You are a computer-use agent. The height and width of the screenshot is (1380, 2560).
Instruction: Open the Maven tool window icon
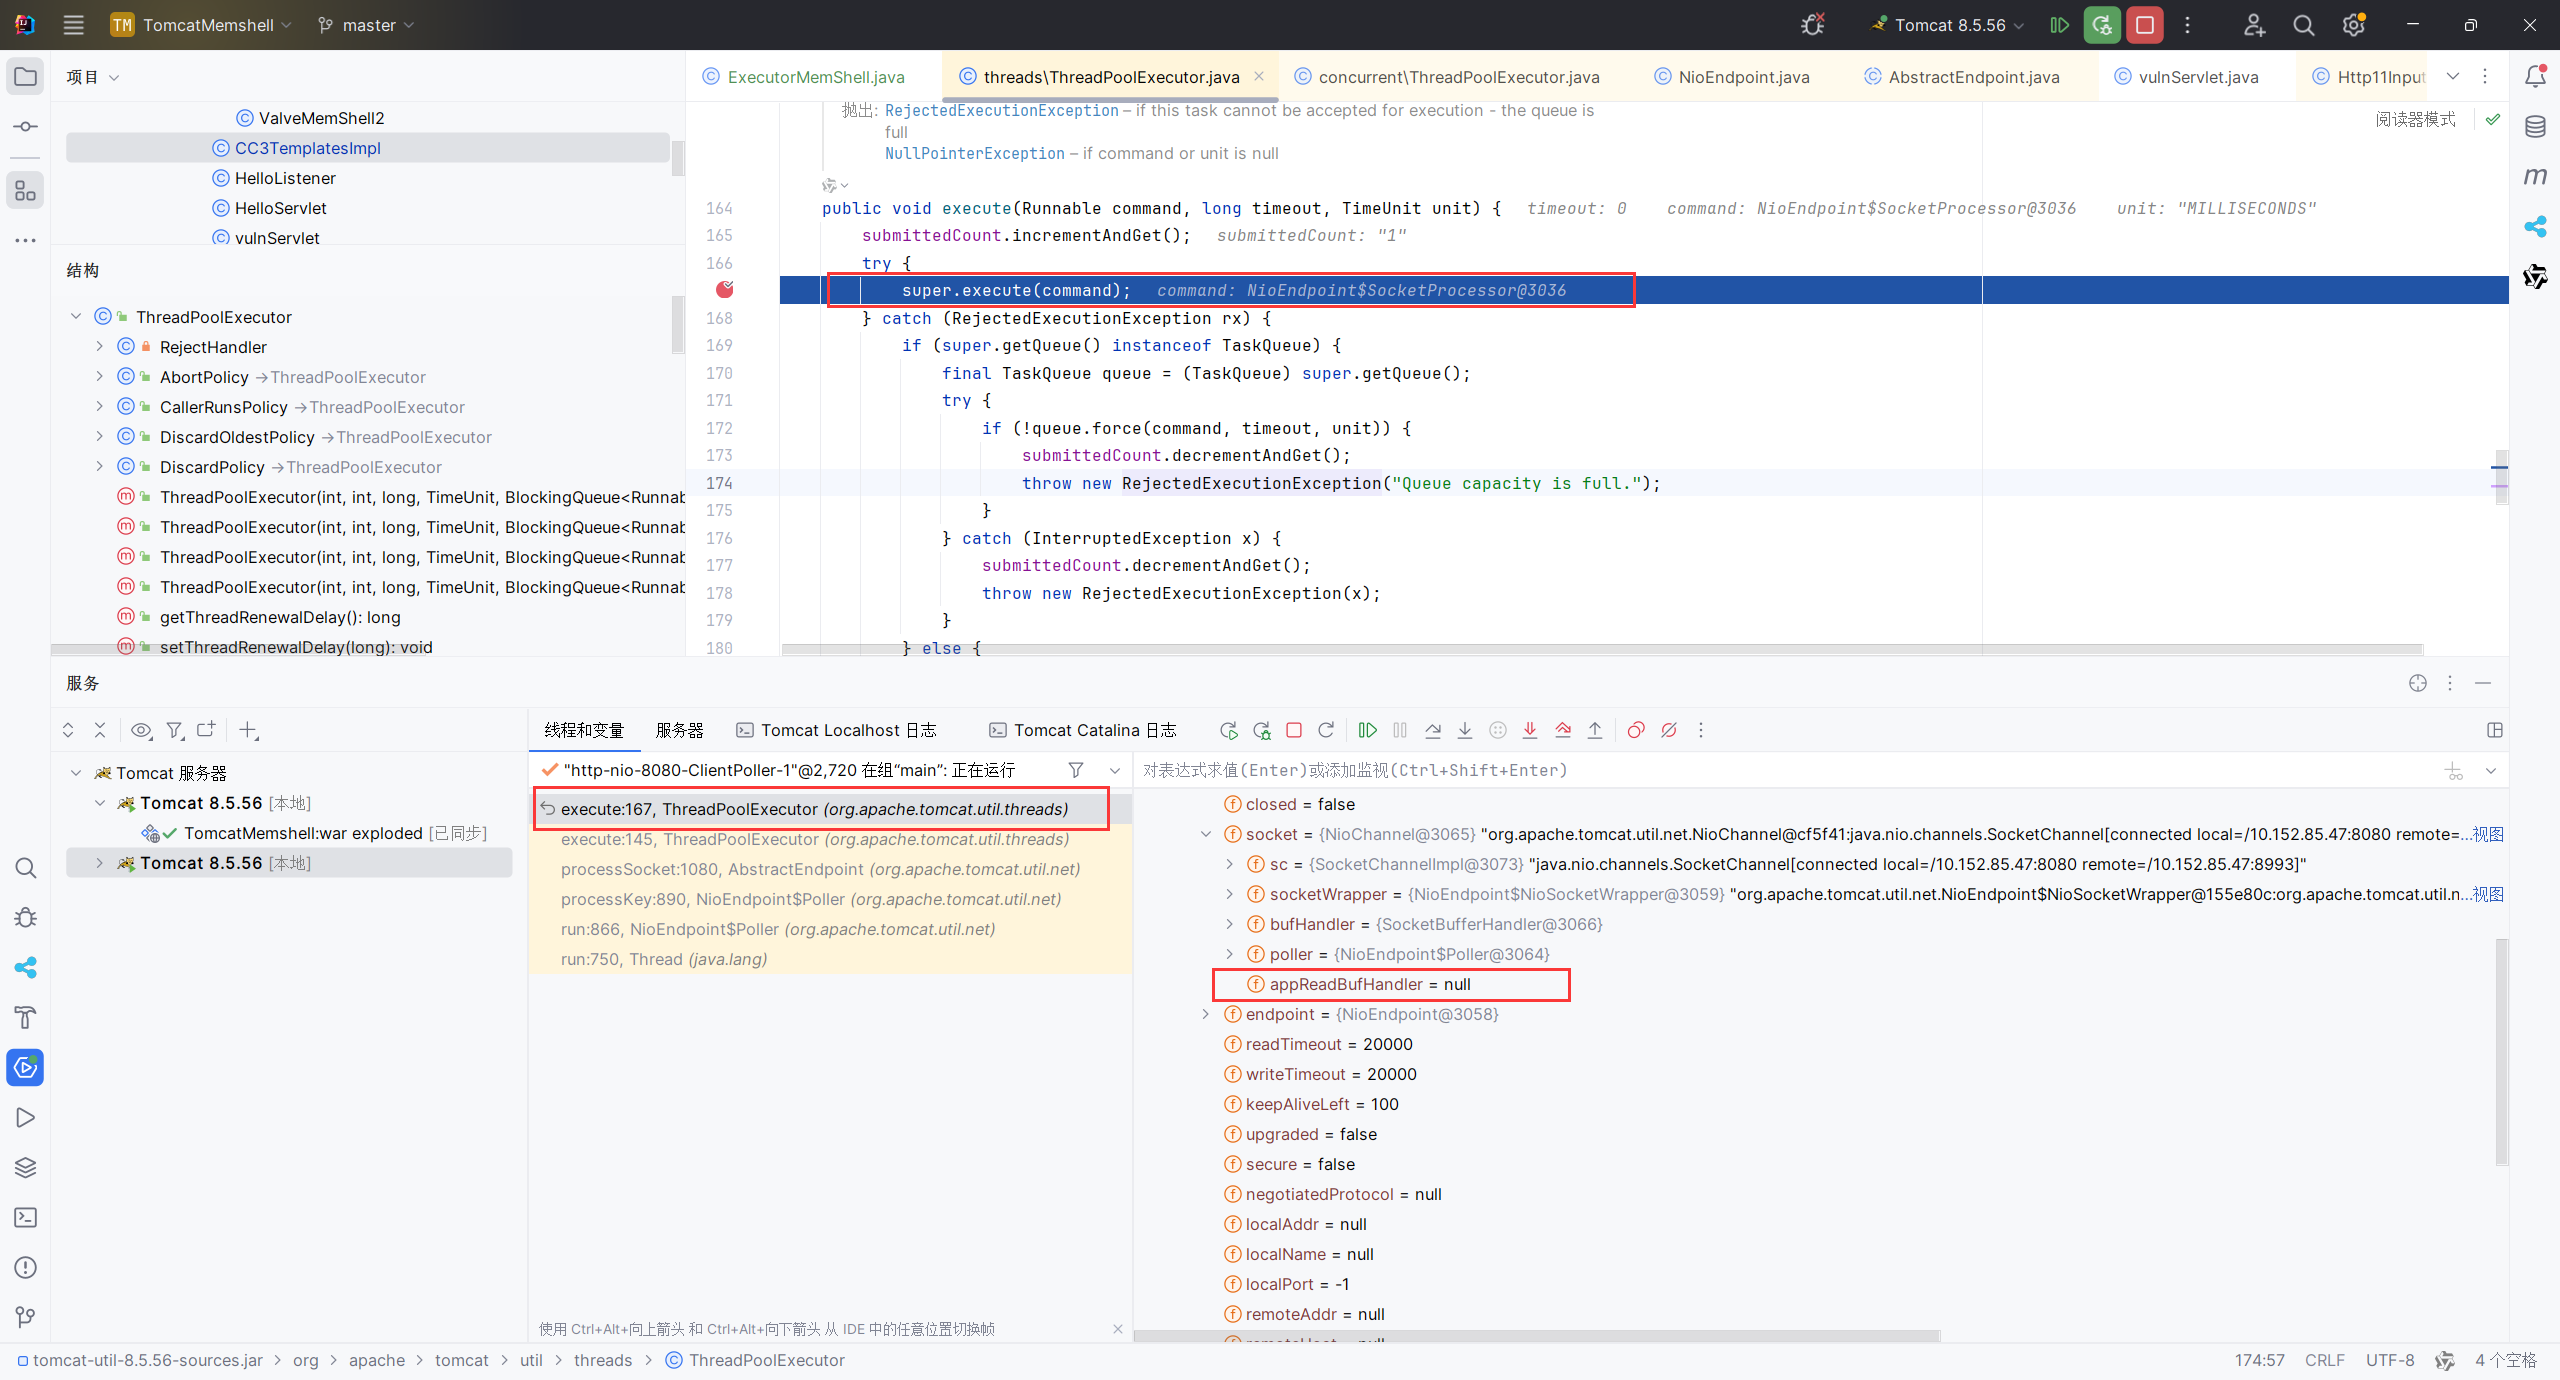2535,176
